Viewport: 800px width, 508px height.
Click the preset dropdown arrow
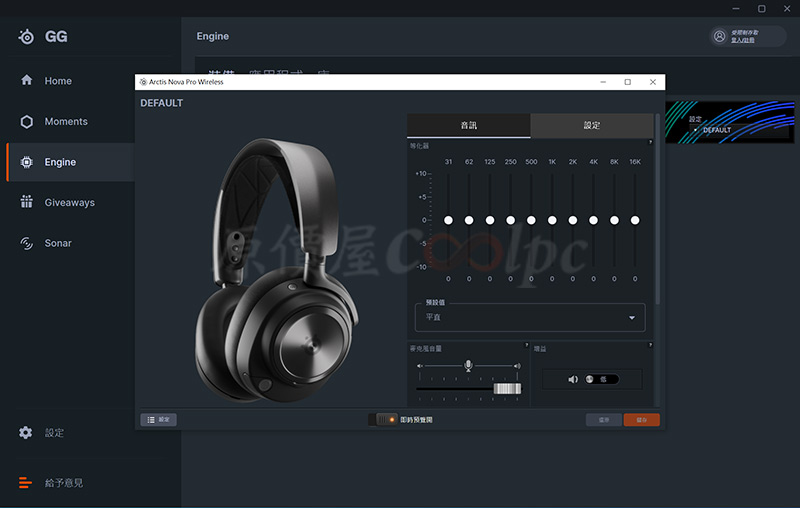[x=632, y=318]
